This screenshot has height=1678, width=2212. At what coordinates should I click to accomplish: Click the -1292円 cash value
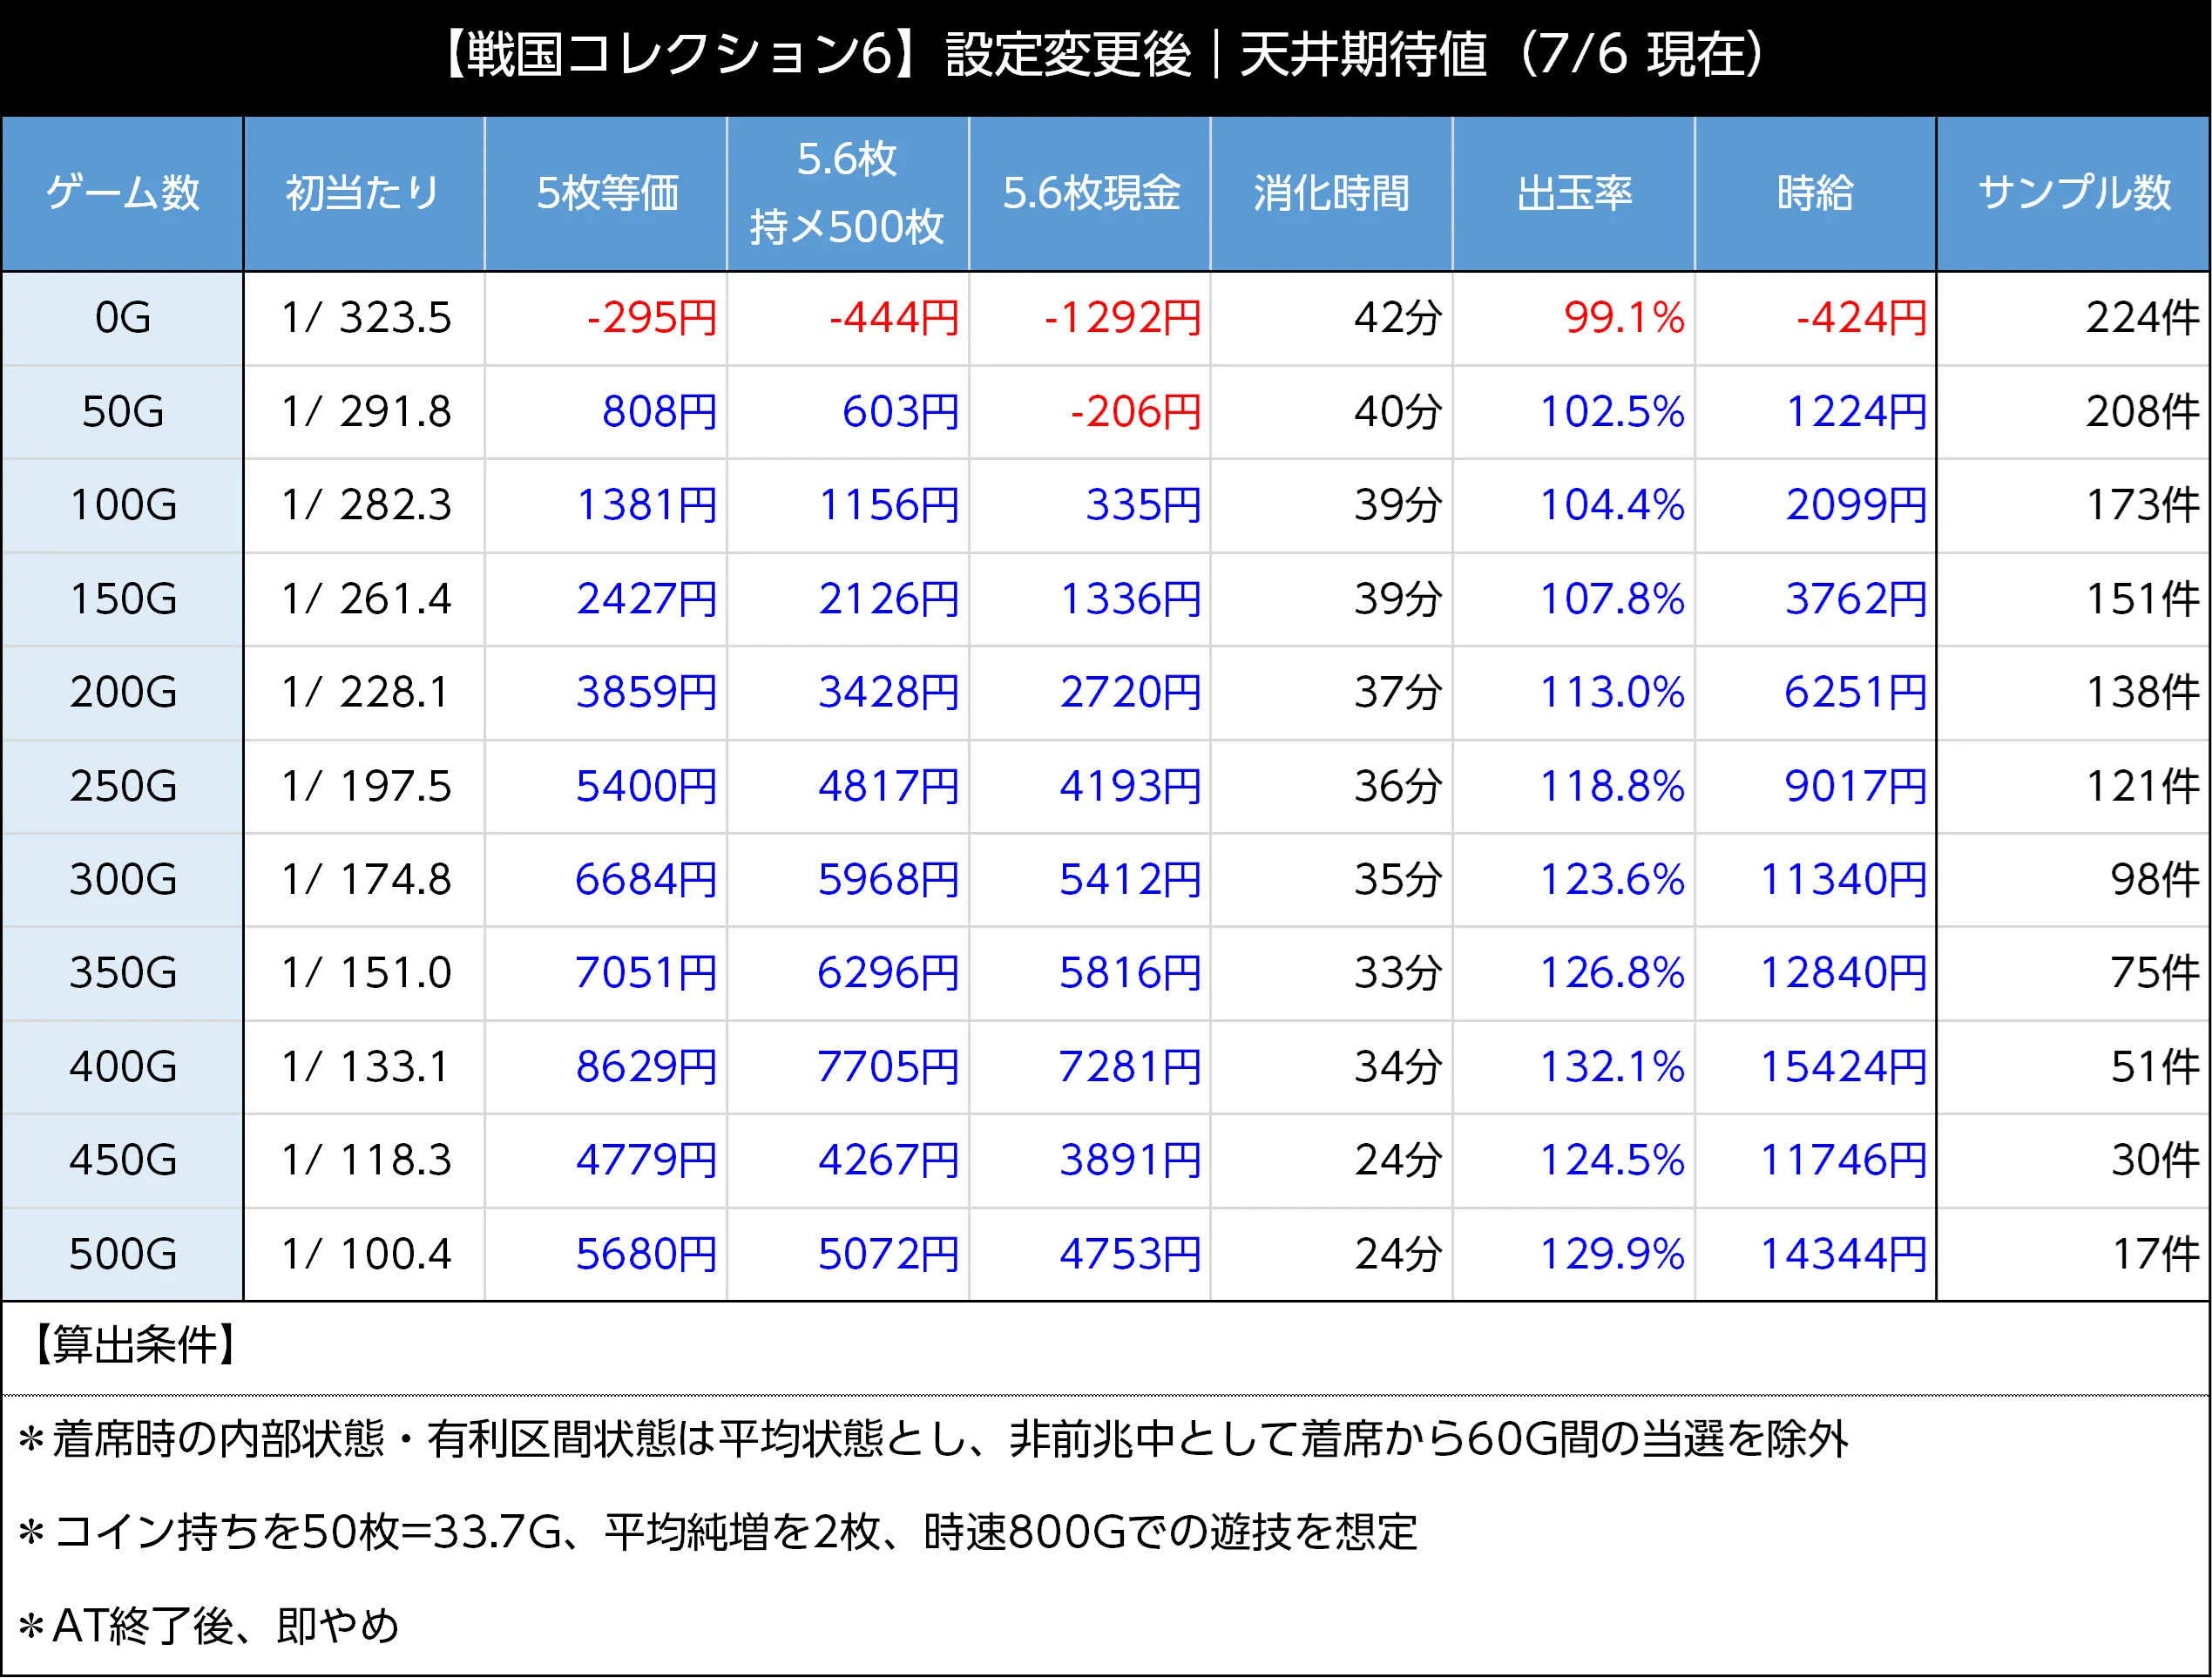tap(1122, 318)
